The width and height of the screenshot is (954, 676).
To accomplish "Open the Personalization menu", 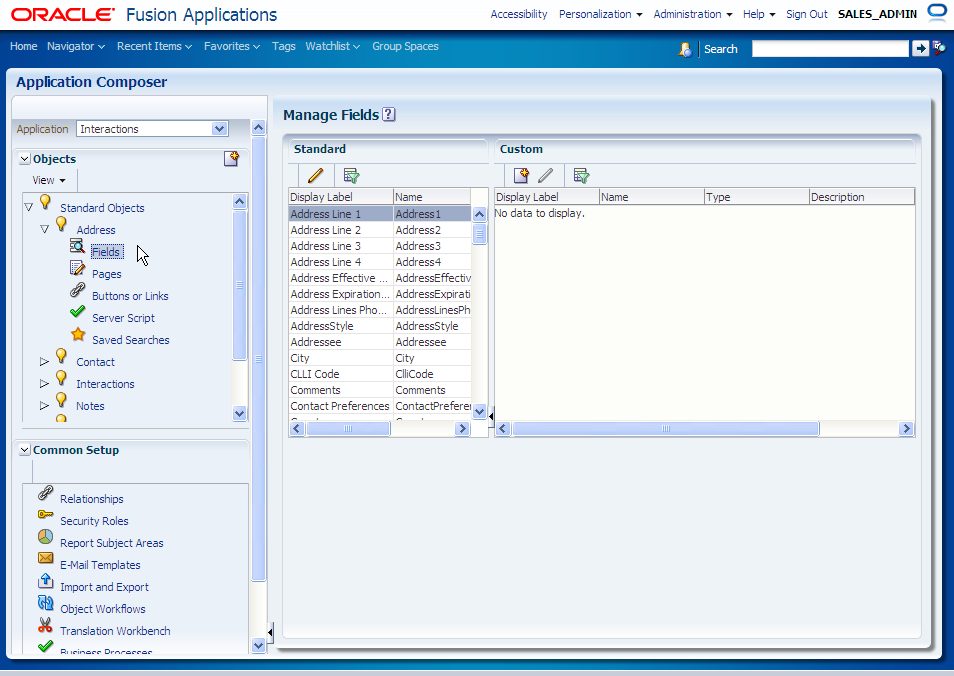I will pyautogui.click(x=601, y=14).
